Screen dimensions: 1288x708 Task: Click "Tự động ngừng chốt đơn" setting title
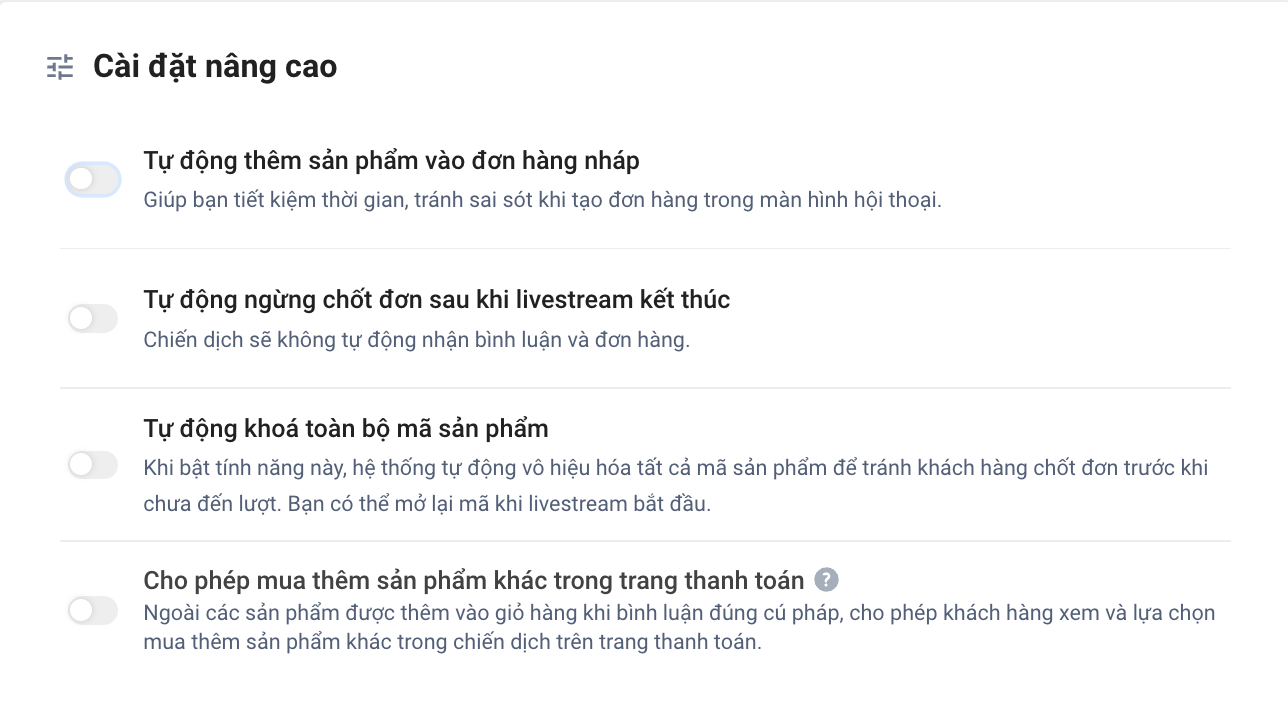[436, 299]
